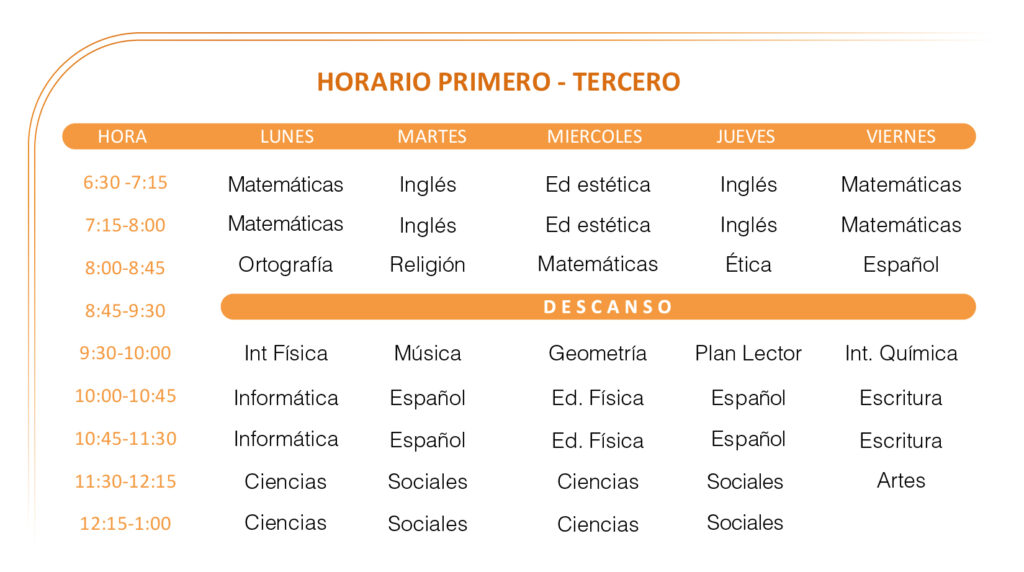Viewport: 1024px width, 572px height.
Task: Select the Música class entry
Action: 427,354
